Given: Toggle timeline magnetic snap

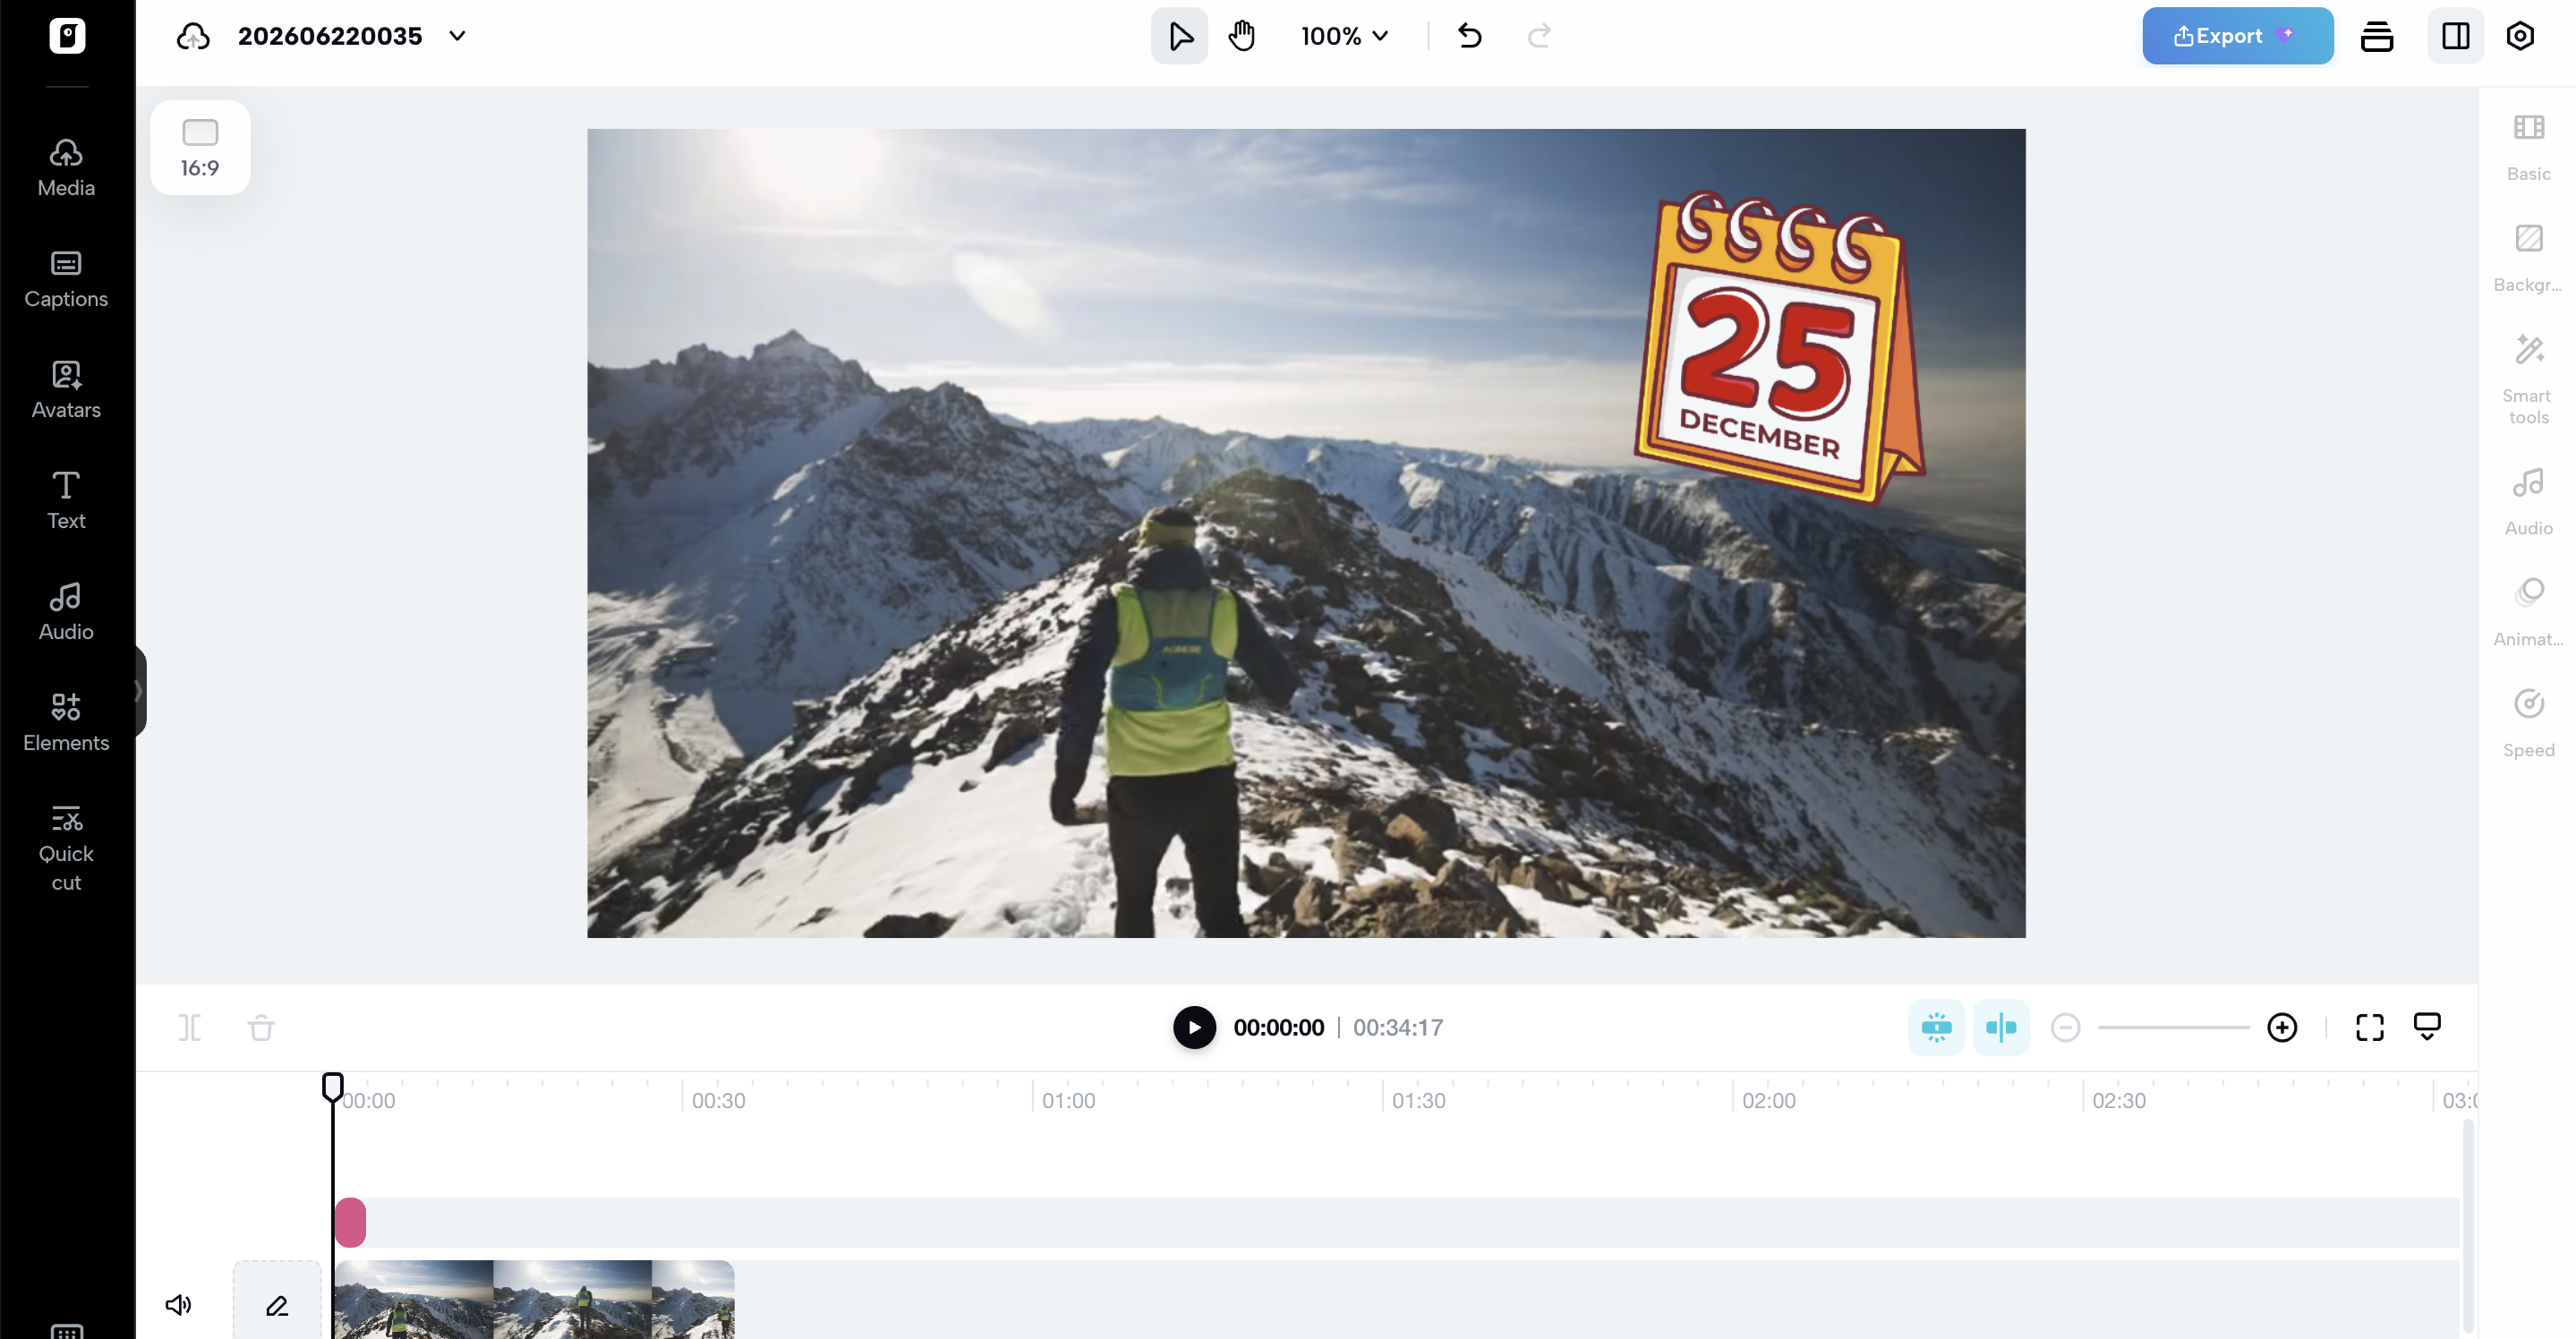Looking at the screenshot, I should pyautogui.click(x=1936, y=1027).
